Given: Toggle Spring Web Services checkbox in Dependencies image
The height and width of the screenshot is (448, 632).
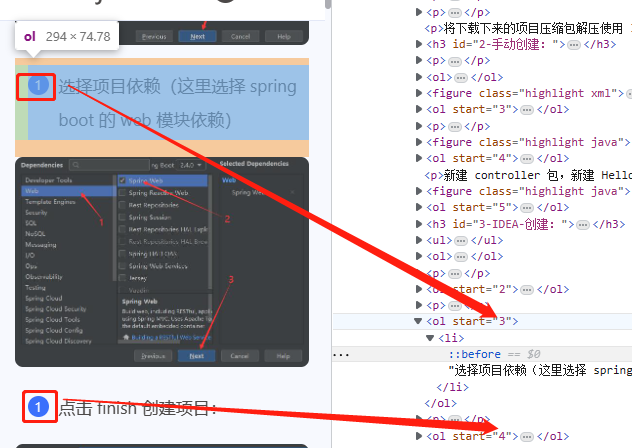Looking at the screenshot, I should 122,266.
